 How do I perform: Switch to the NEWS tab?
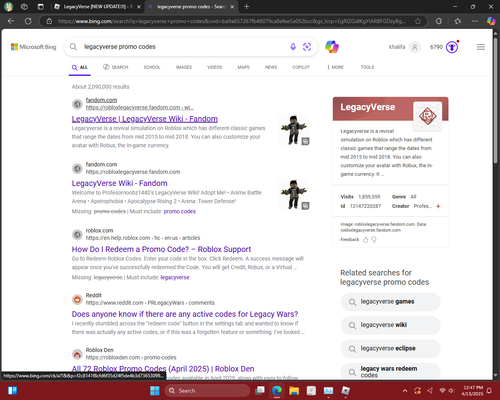coord(271,67)
